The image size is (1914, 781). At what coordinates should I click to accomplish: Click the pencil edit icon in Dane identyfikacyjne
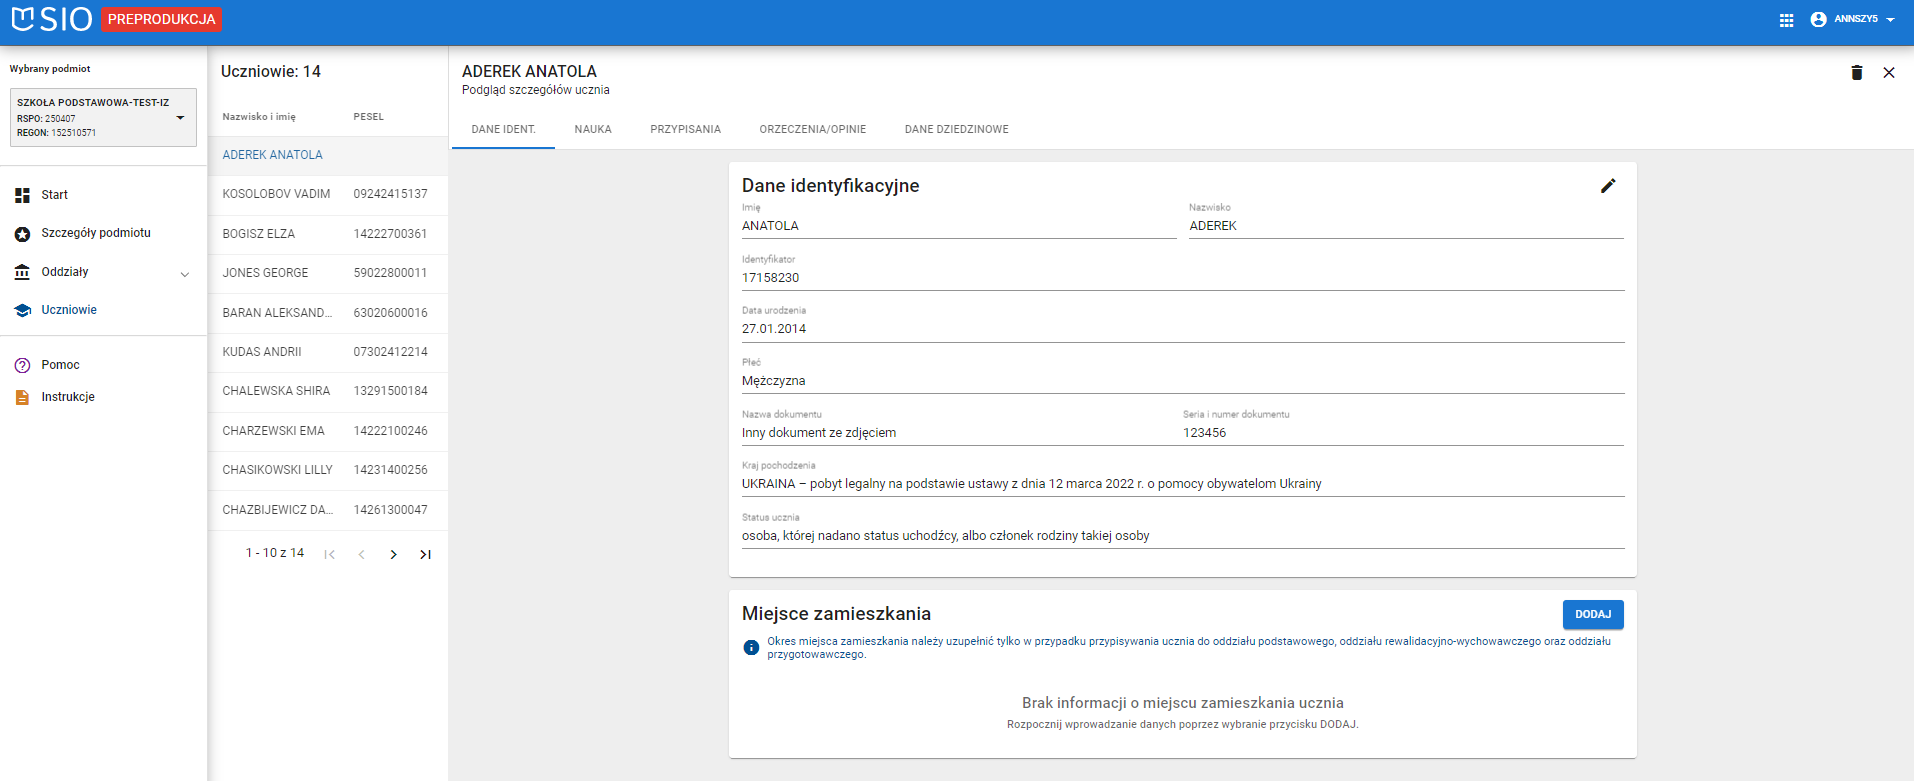coord(1608,186)
